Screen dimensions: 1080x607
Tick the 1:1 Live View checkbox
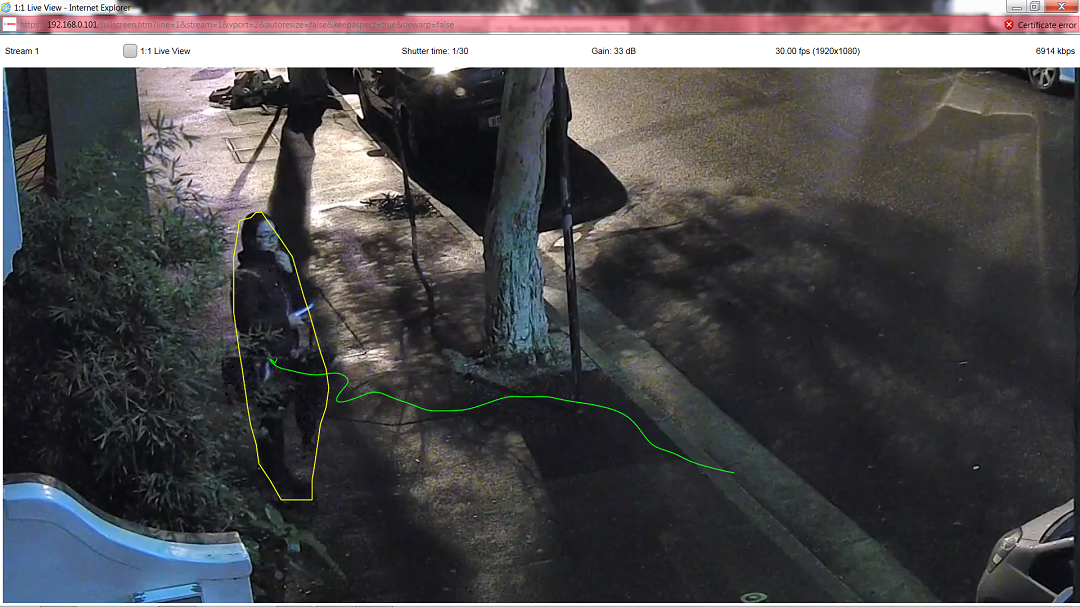(130, 51)
